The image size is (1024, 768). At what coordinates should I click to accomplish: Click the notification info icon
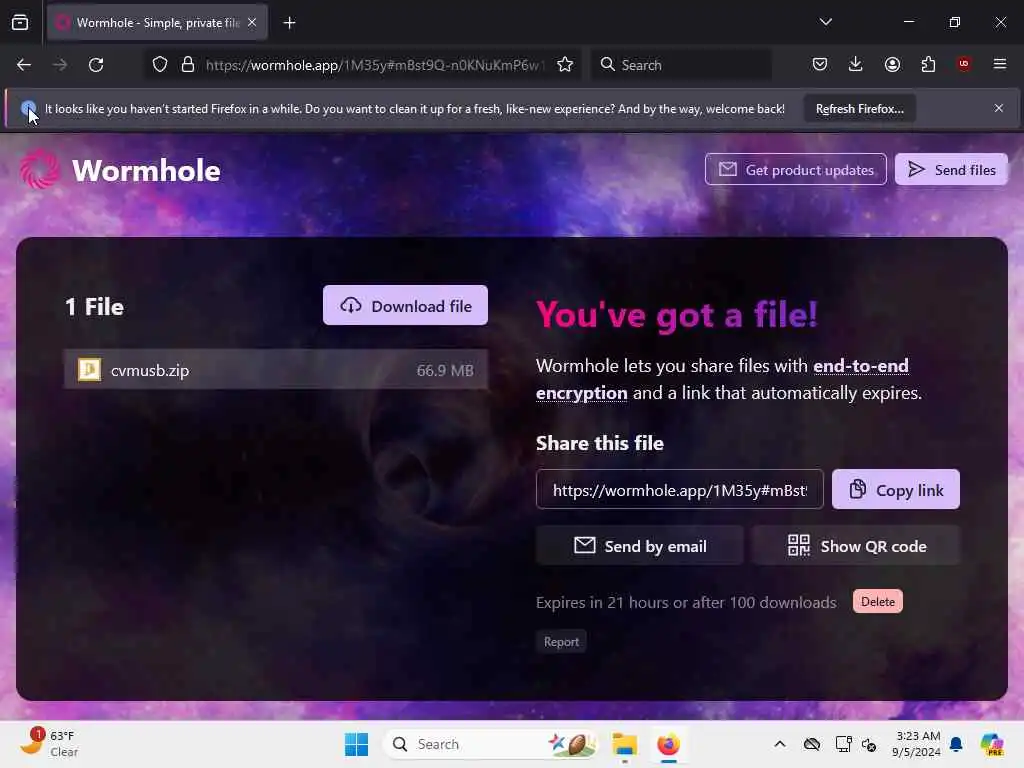pyautogui.click(x=28, y=108)
